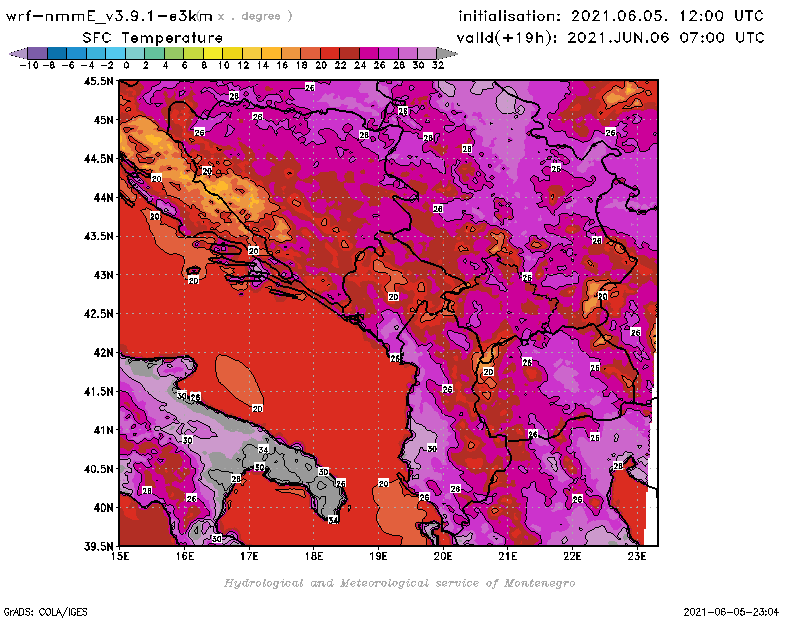Click the '44.5N' latitude axis label

[x=98, y=159]
